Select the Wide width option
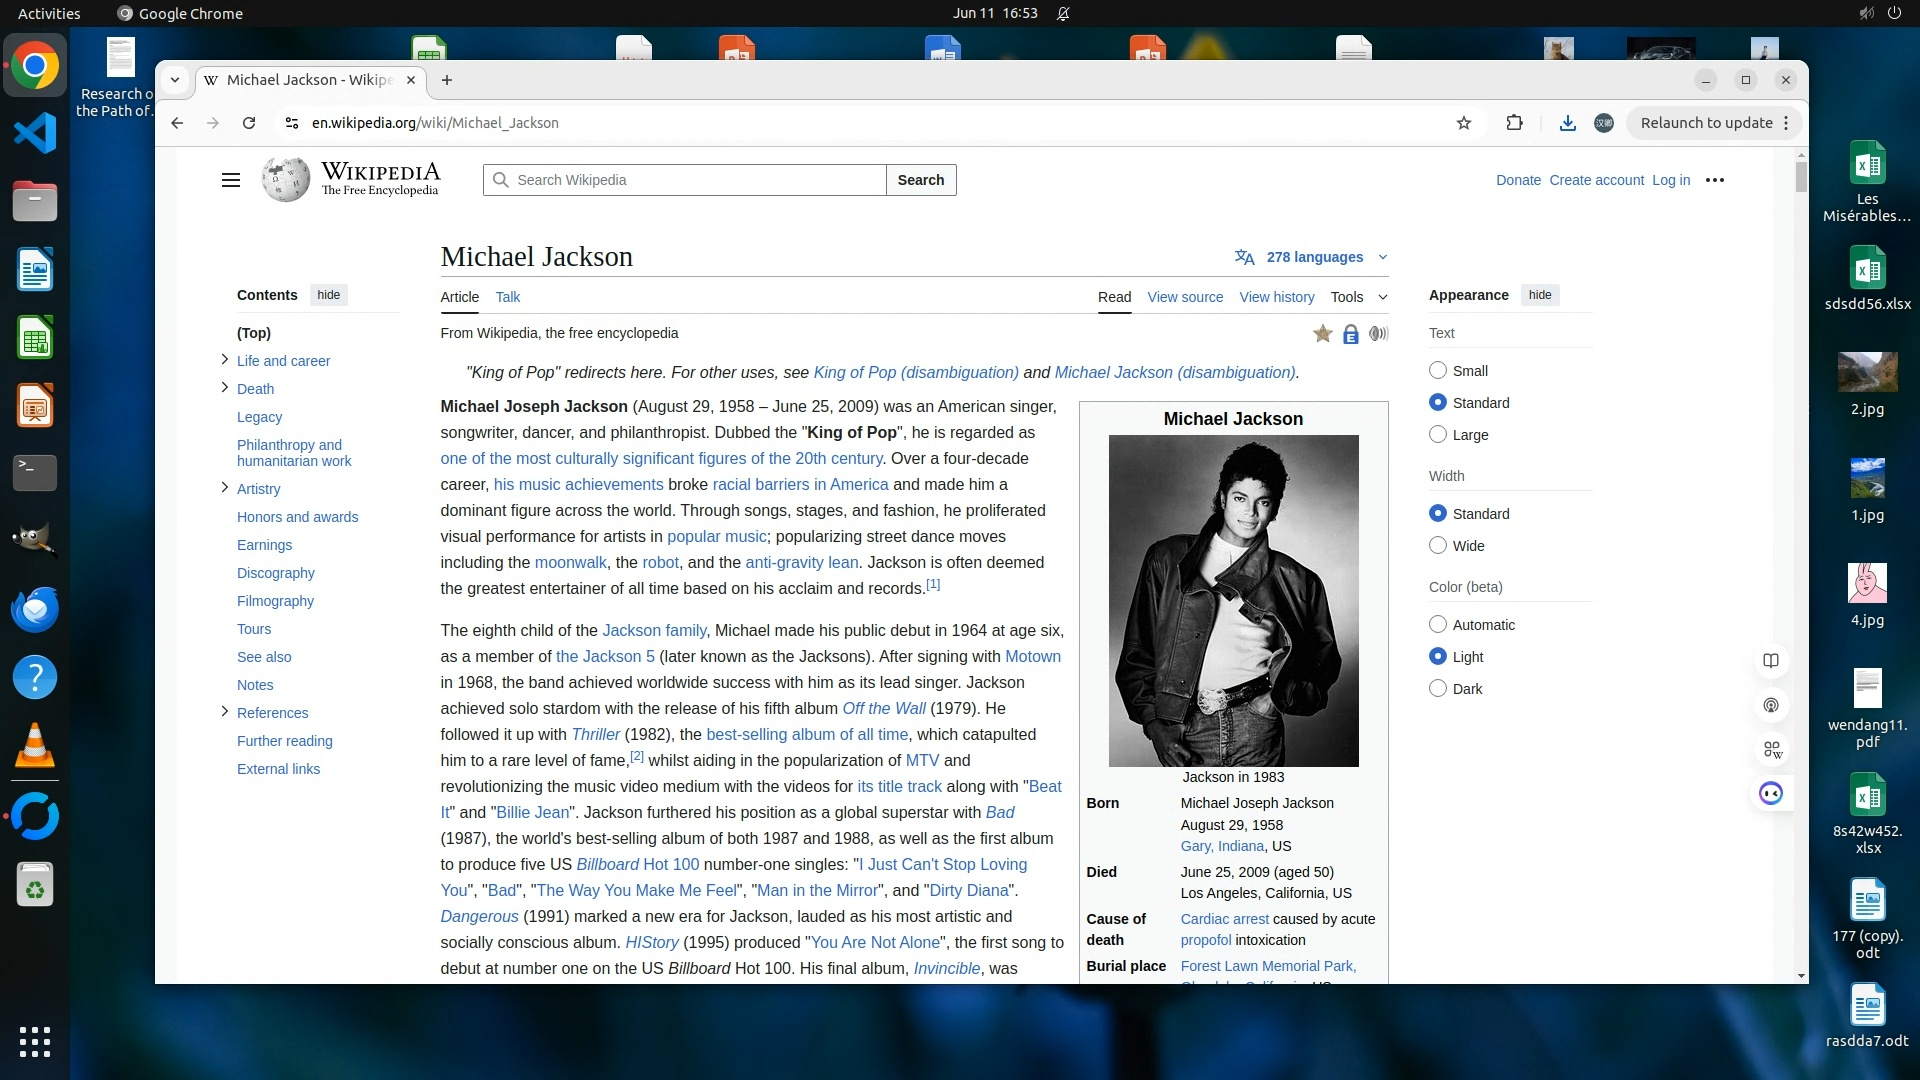Viewport: 1920px width, 1080px height. click(x=1438, y=546)
